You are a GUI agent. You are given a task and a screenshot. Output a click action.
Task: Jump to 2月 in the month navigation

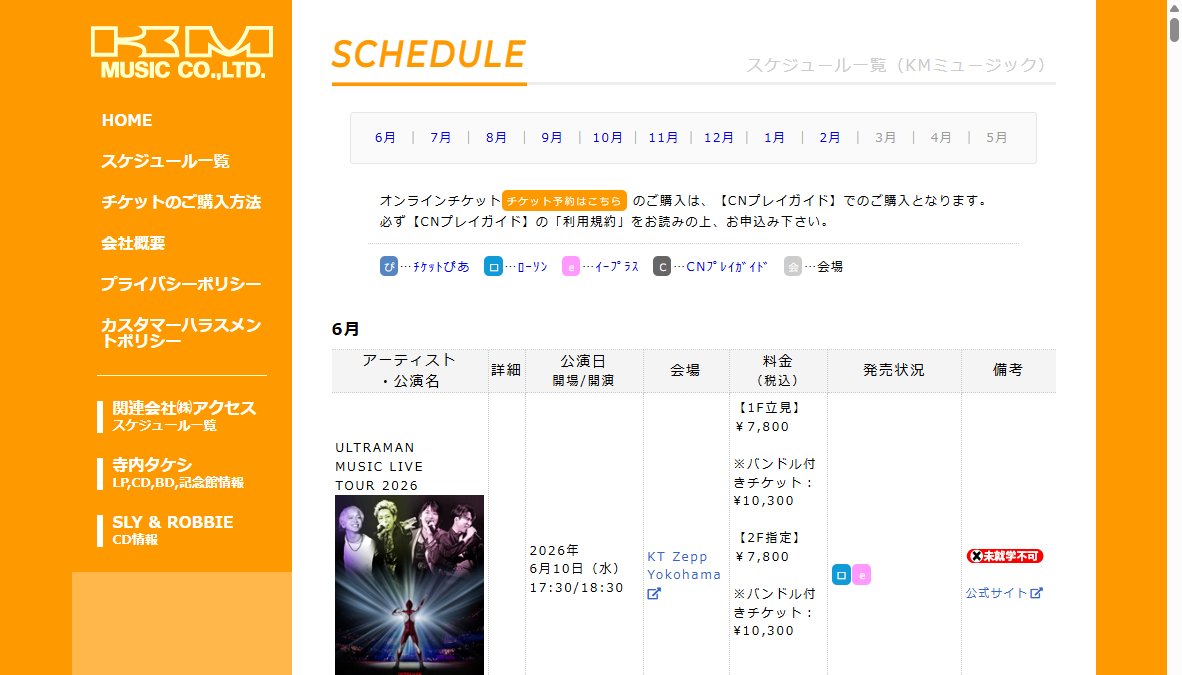pyautogui.click(x=830, y=137)
